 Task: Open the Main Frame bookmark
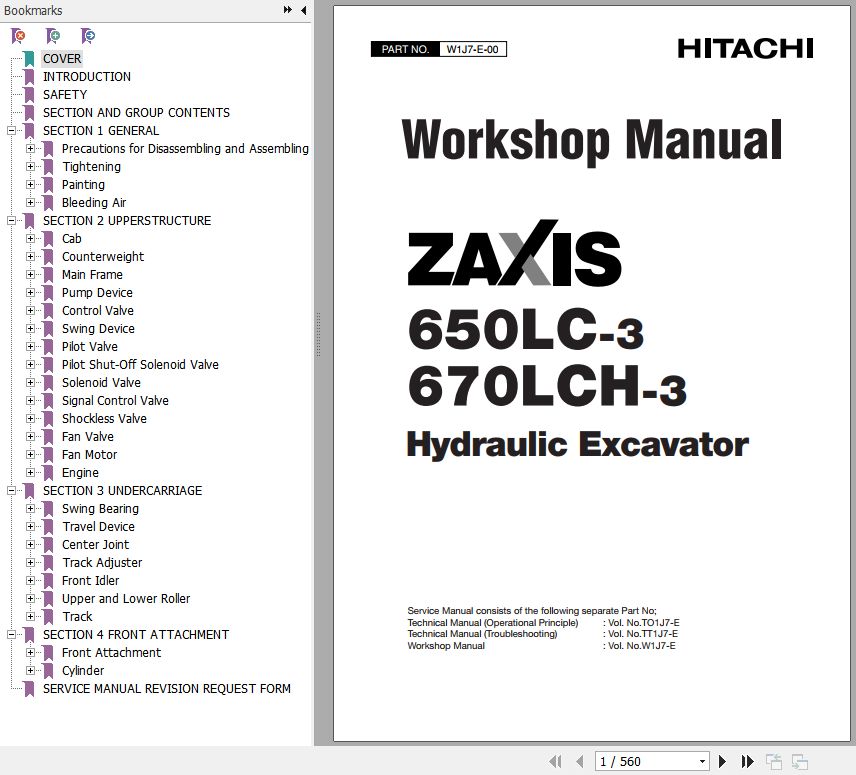[92, 275]
